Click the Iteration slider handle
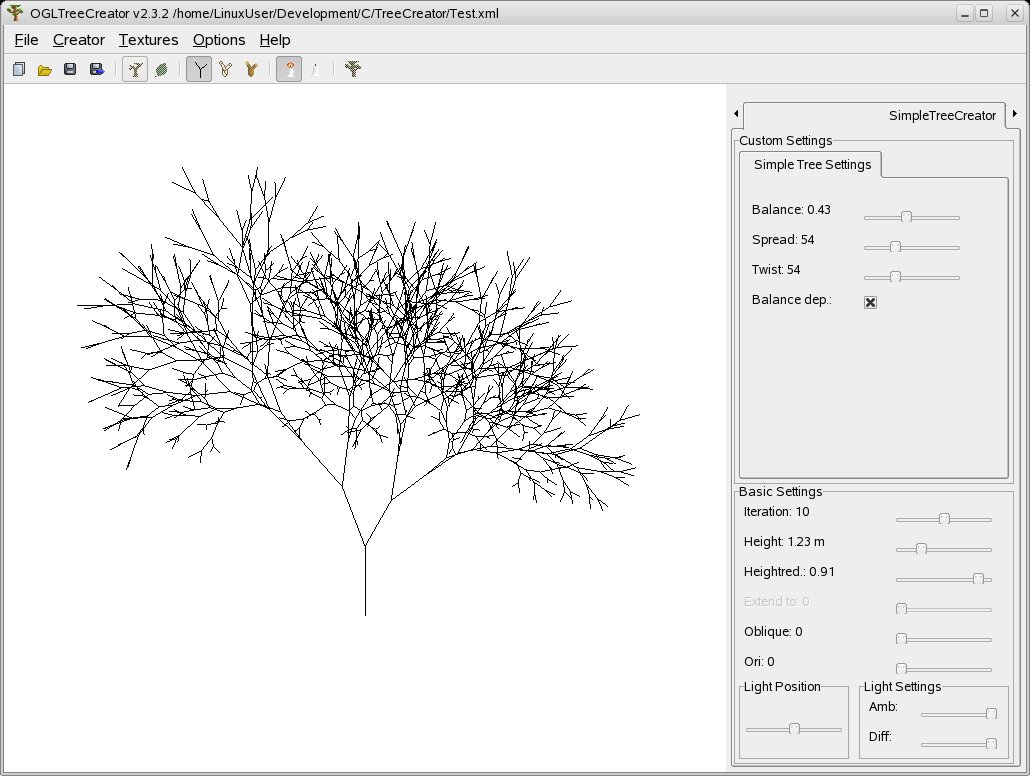The image size is (1030, 776). tap(944, 519)
